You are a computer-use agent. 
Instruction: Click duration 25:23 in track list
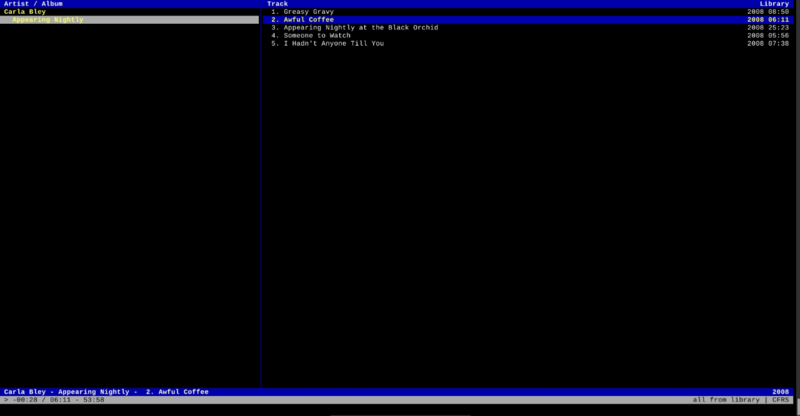[x=779, y=28]
